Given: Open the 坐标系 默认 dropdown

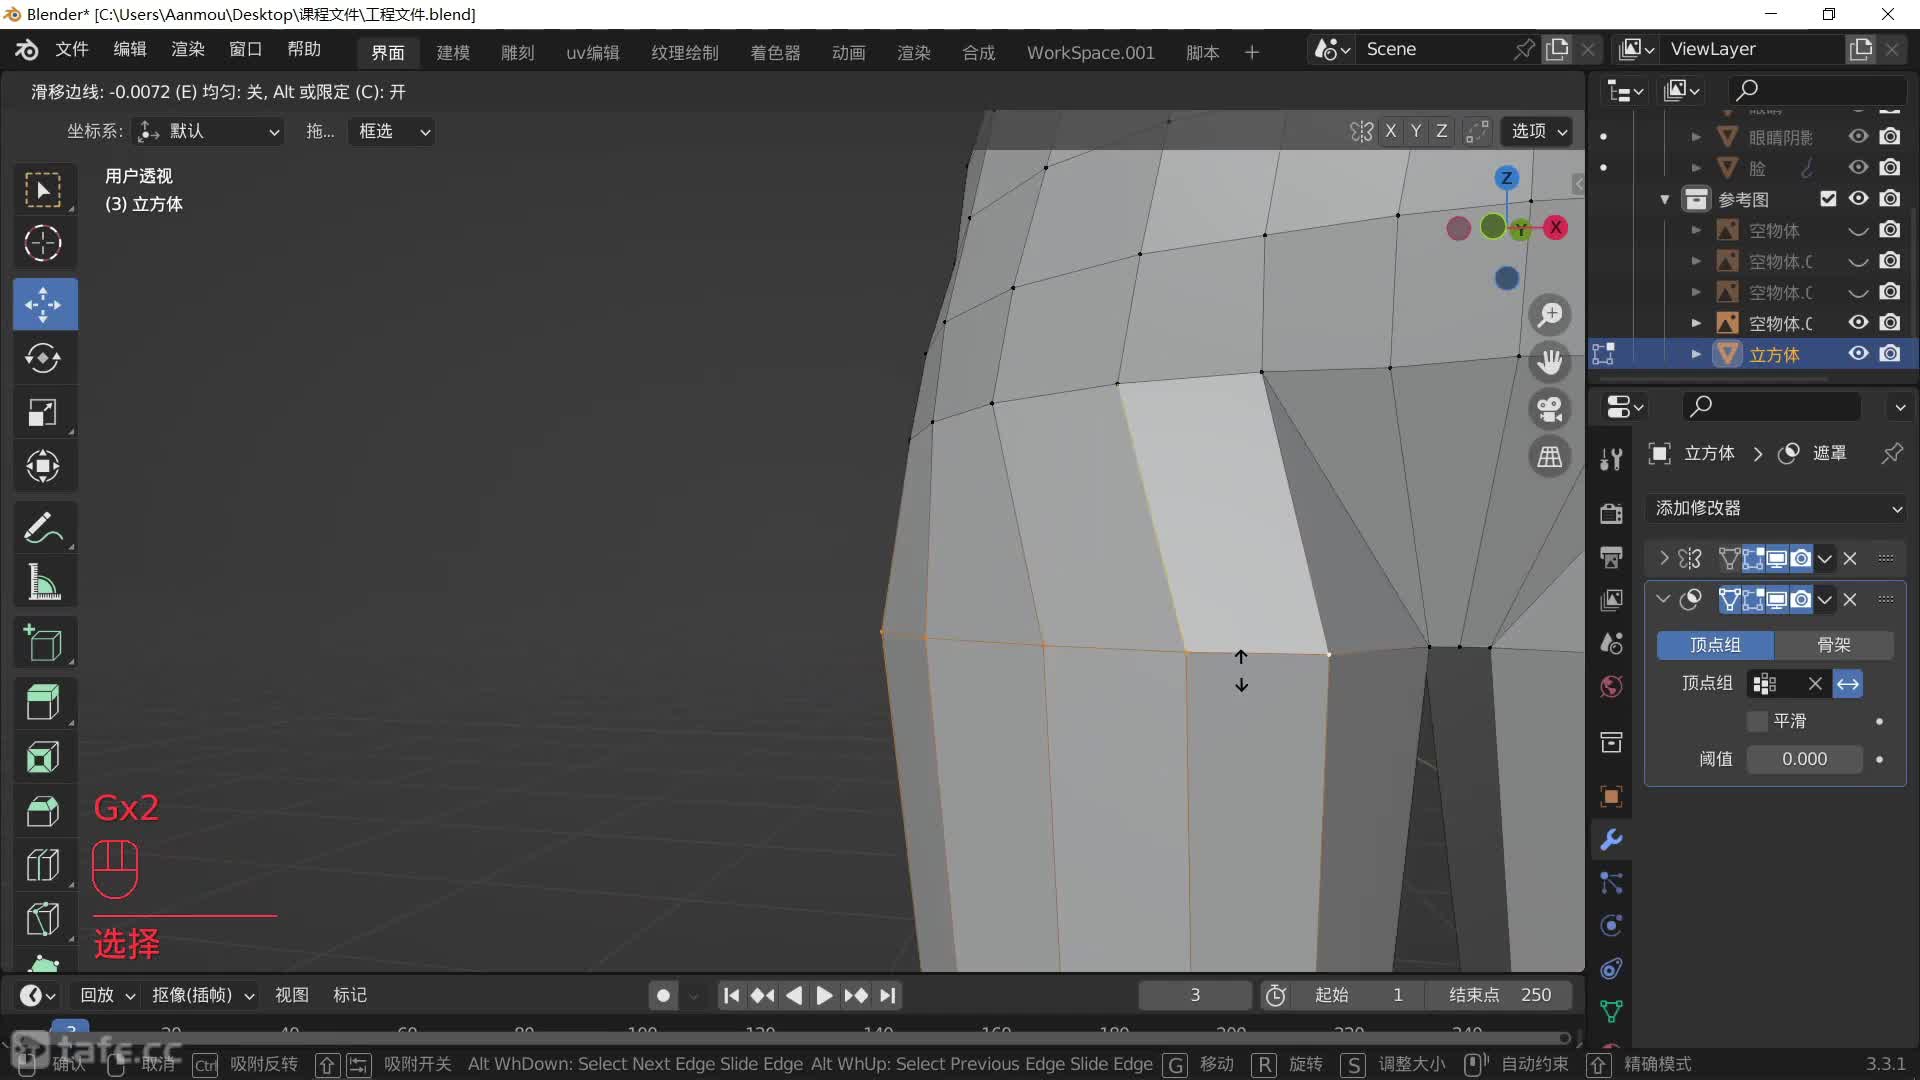Looking at the screenshot, I should coord(209,131).
